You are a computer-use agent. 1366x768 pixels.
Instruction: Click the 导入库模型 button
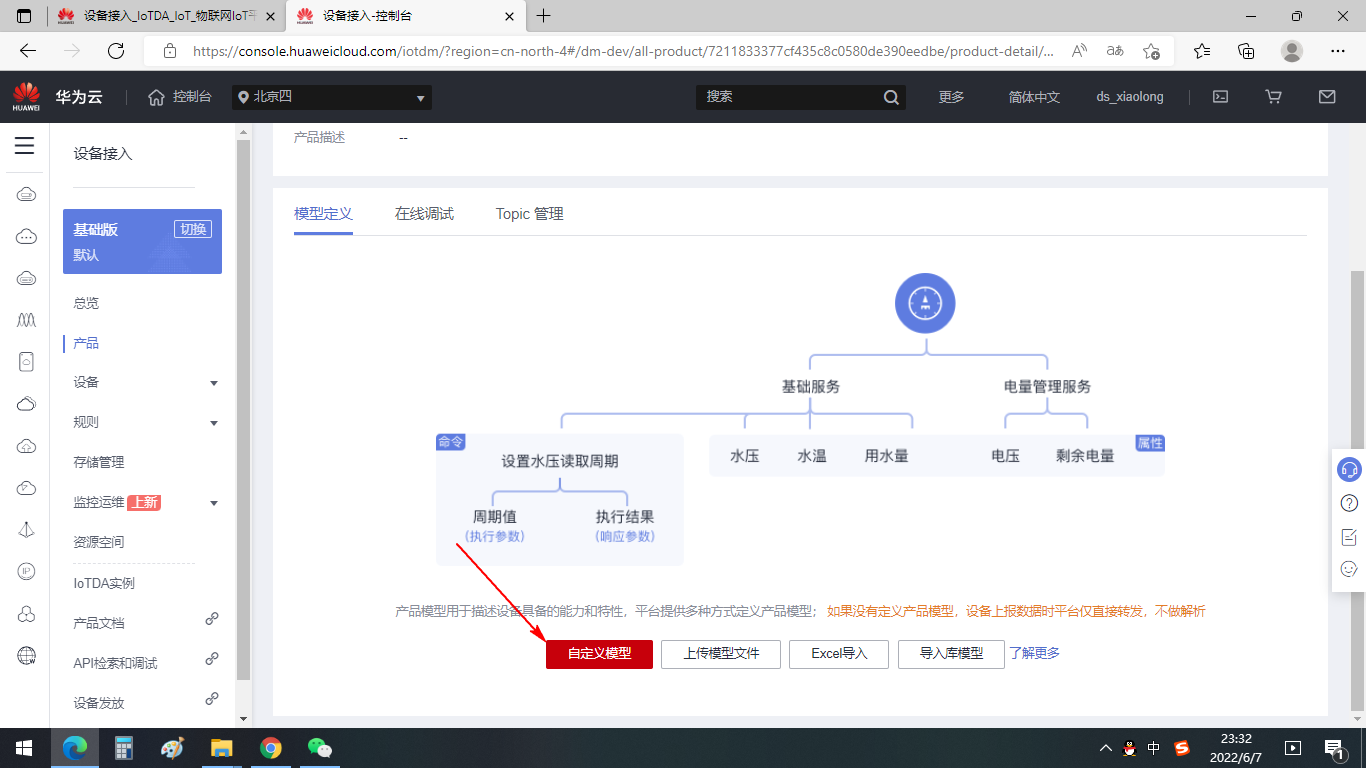(x=951, y=654)
